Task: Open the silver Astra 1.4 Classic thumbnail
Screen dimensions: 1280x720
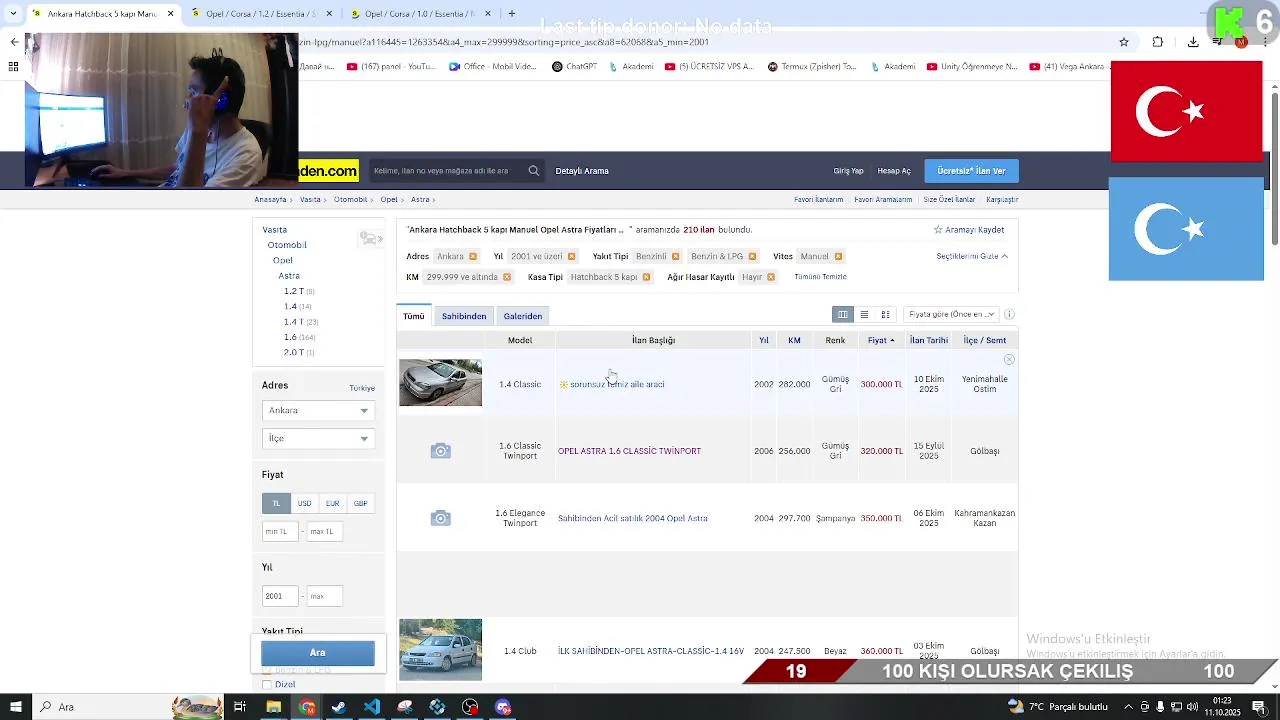Action: pos(440,383)
